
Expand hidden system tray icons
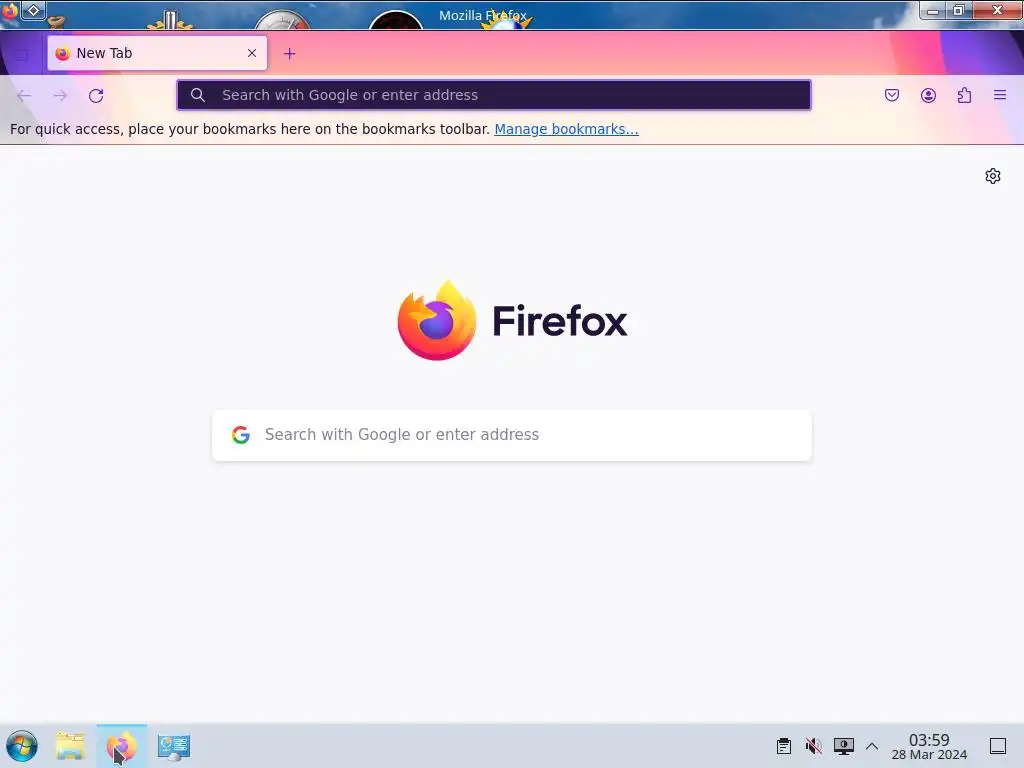(x=872, y=746)
